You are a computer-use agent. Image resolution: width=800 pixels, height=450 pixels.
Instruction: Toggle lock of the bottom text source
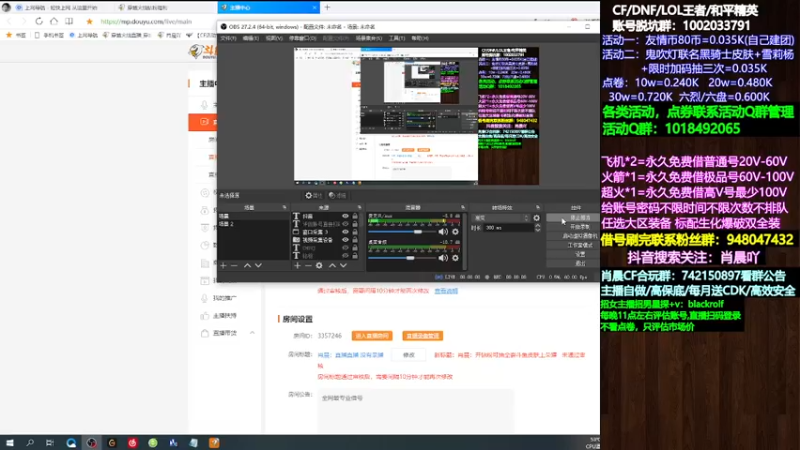(x=355, y=256)
